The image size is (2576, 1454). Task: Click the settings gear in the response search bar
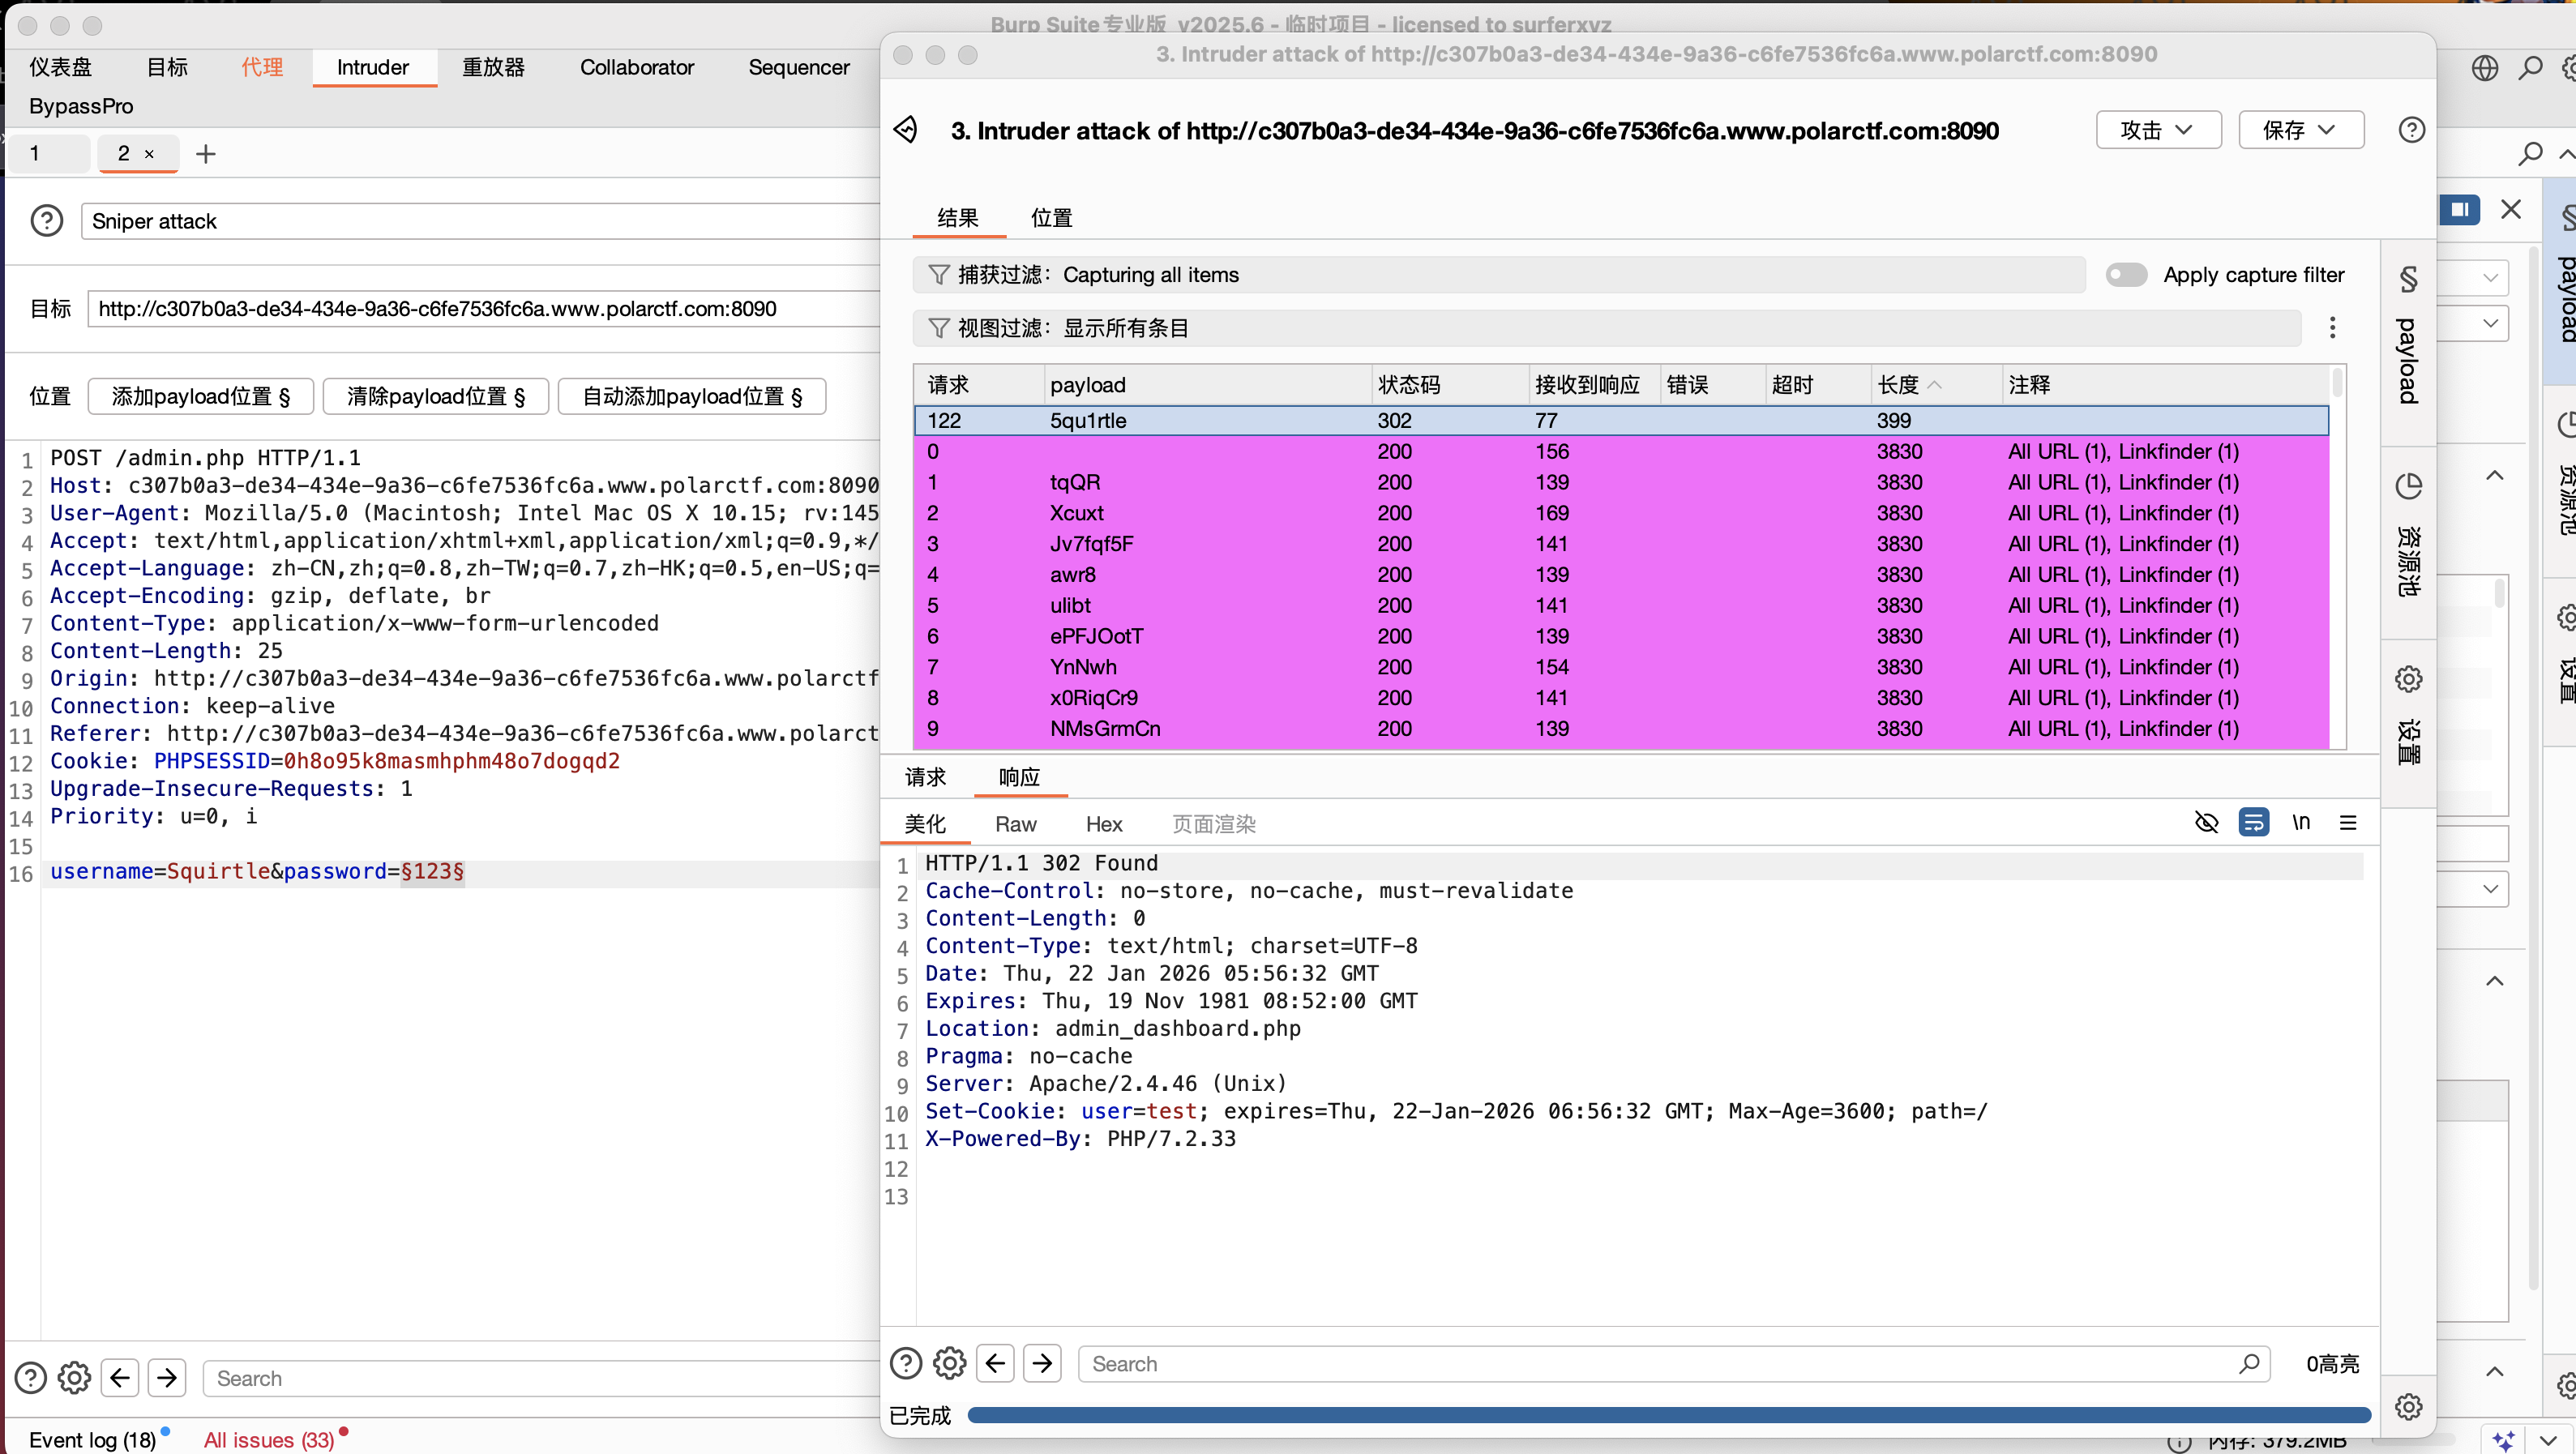949,1363
